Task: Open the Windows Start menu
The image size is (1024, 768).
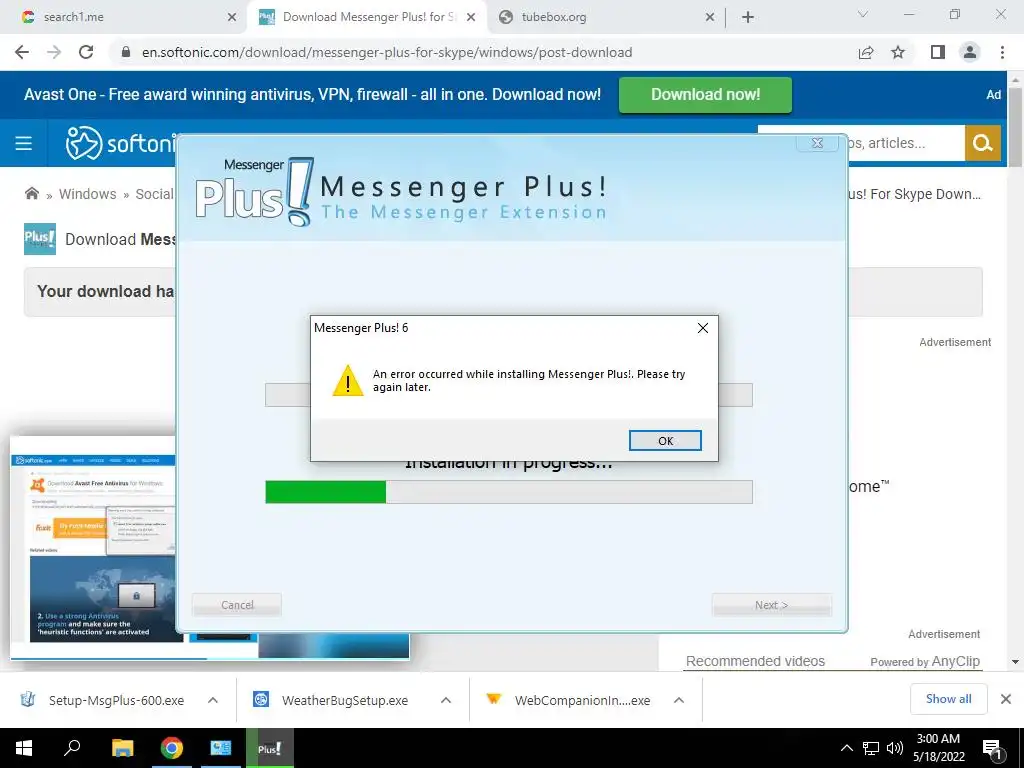Action: [x=24, y=748]
